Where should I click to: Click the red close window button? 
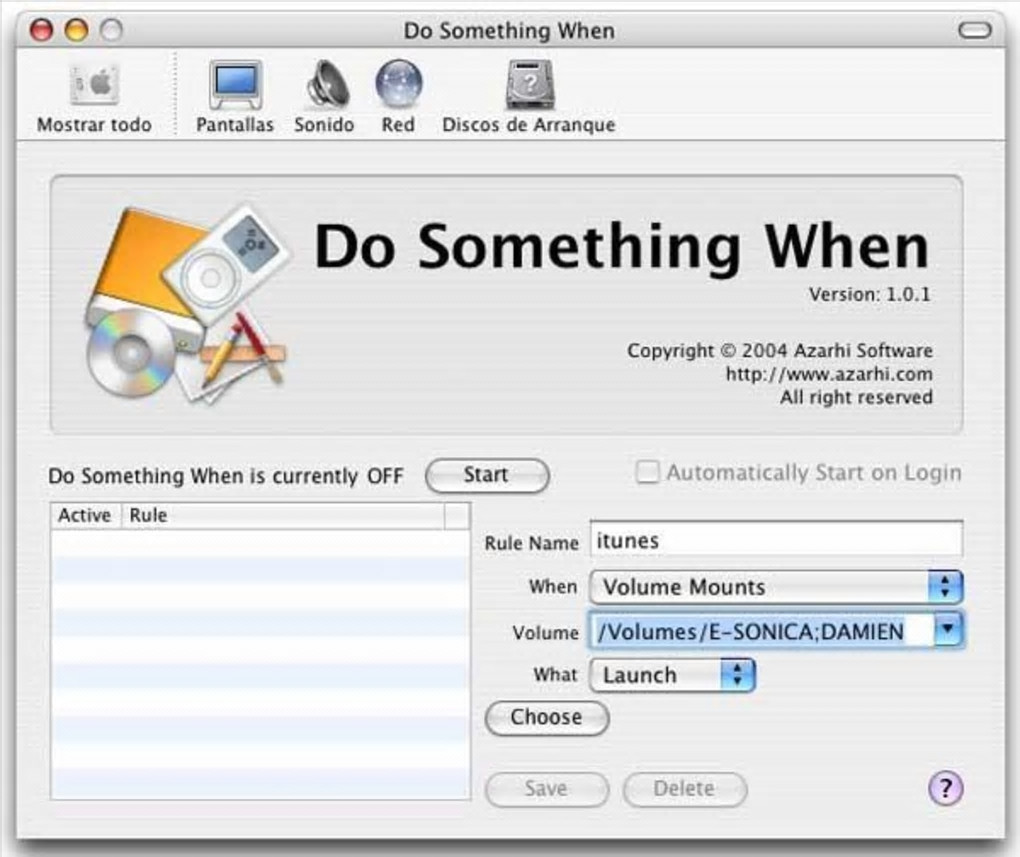[x=42, y=30]
